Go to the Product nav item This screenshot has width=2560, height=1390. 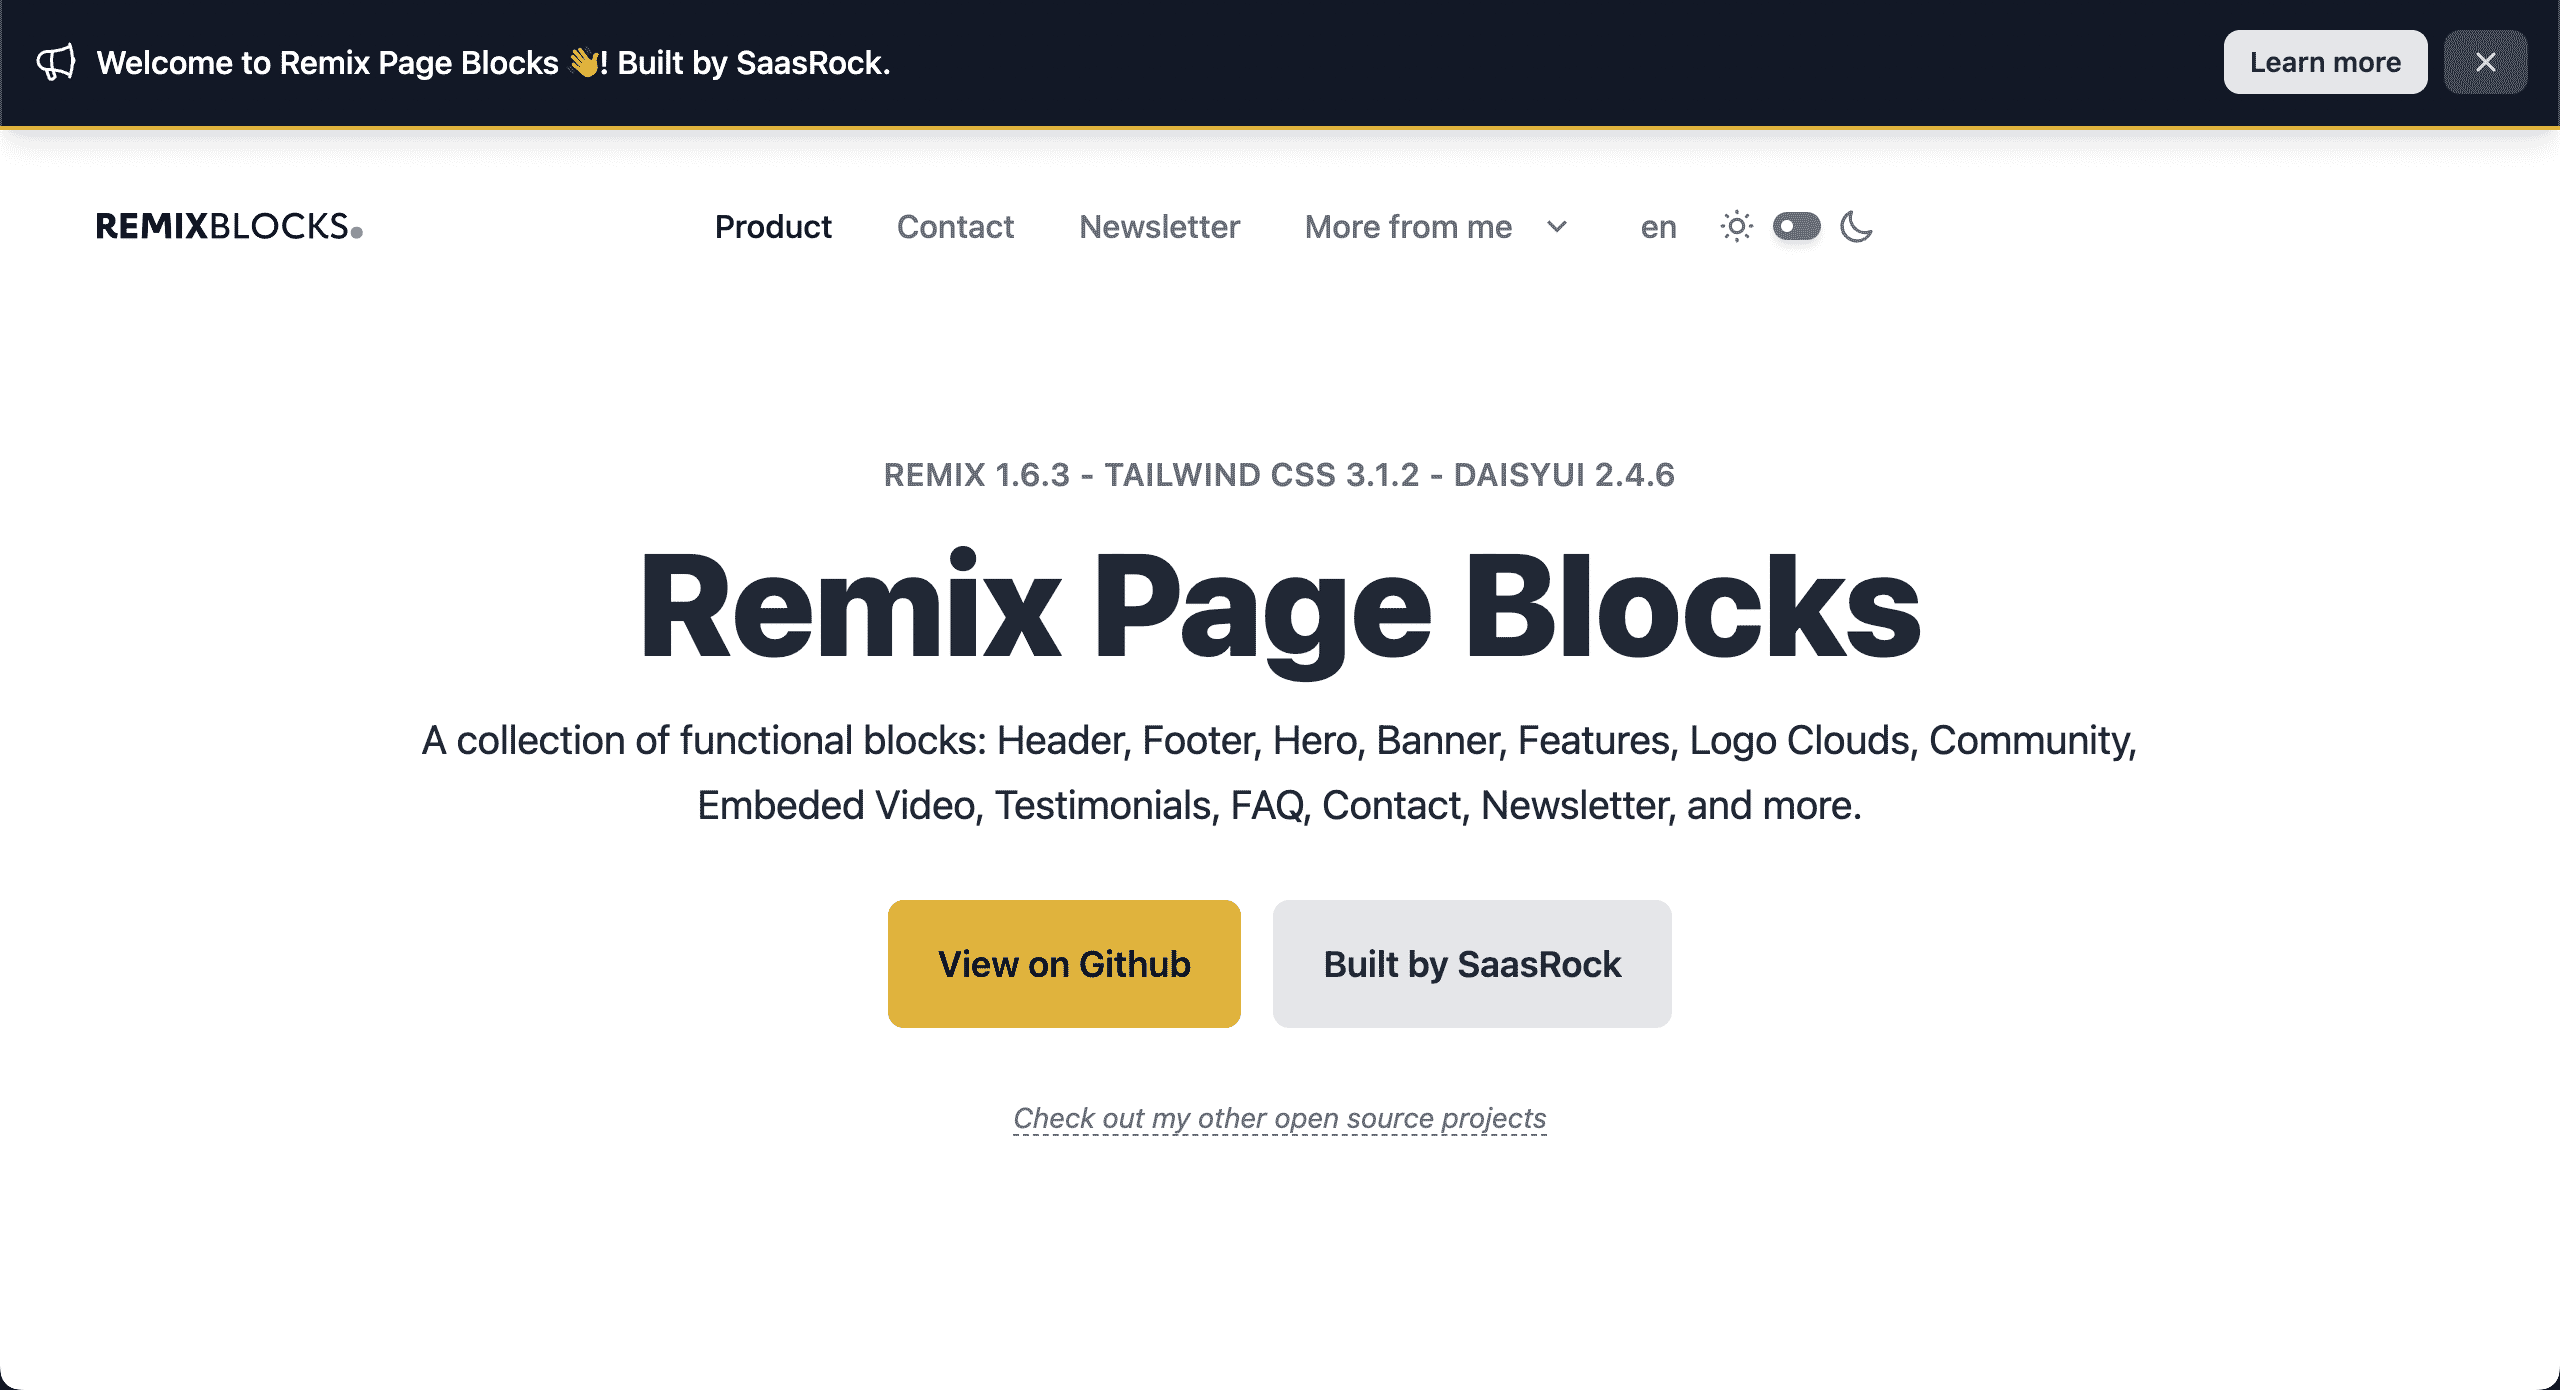773,227
